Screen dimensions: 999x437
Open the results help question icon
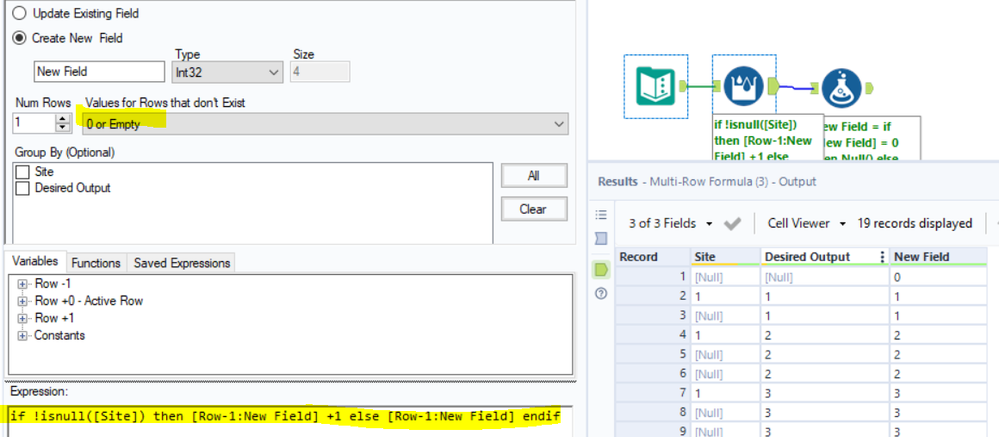(600, 294)
